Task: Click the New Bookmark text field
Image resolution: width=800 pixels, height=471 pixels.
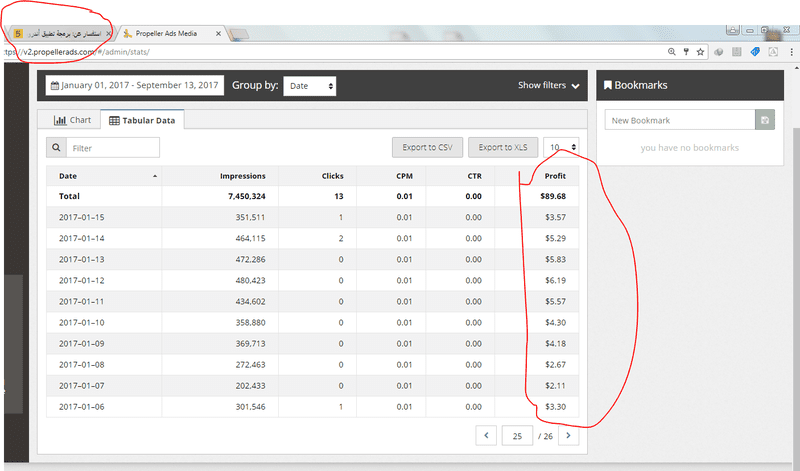Action: point(680,120)
